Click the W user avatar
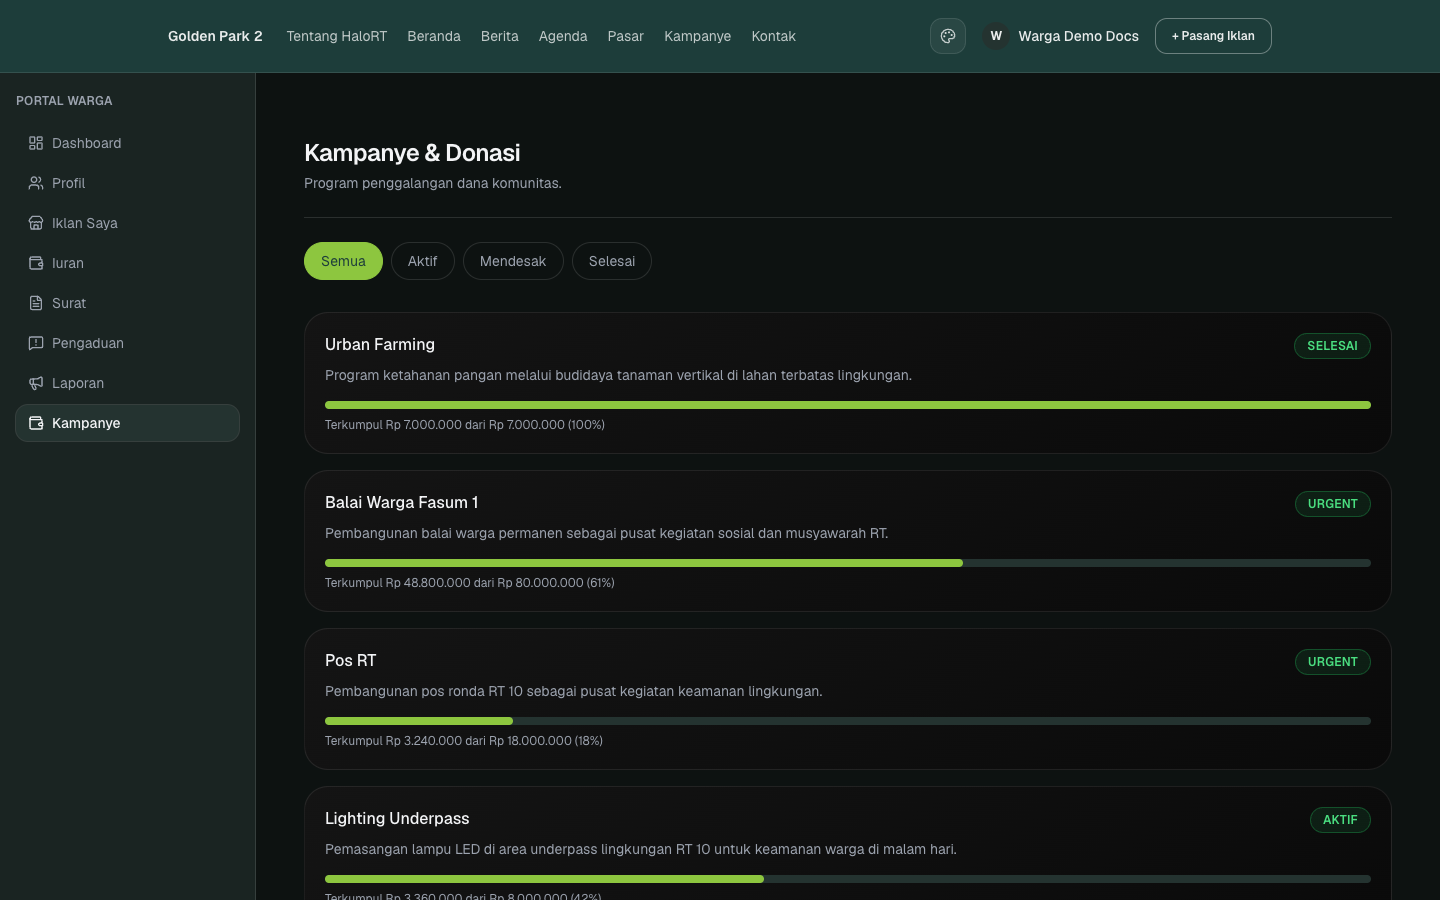 [996, 36]
